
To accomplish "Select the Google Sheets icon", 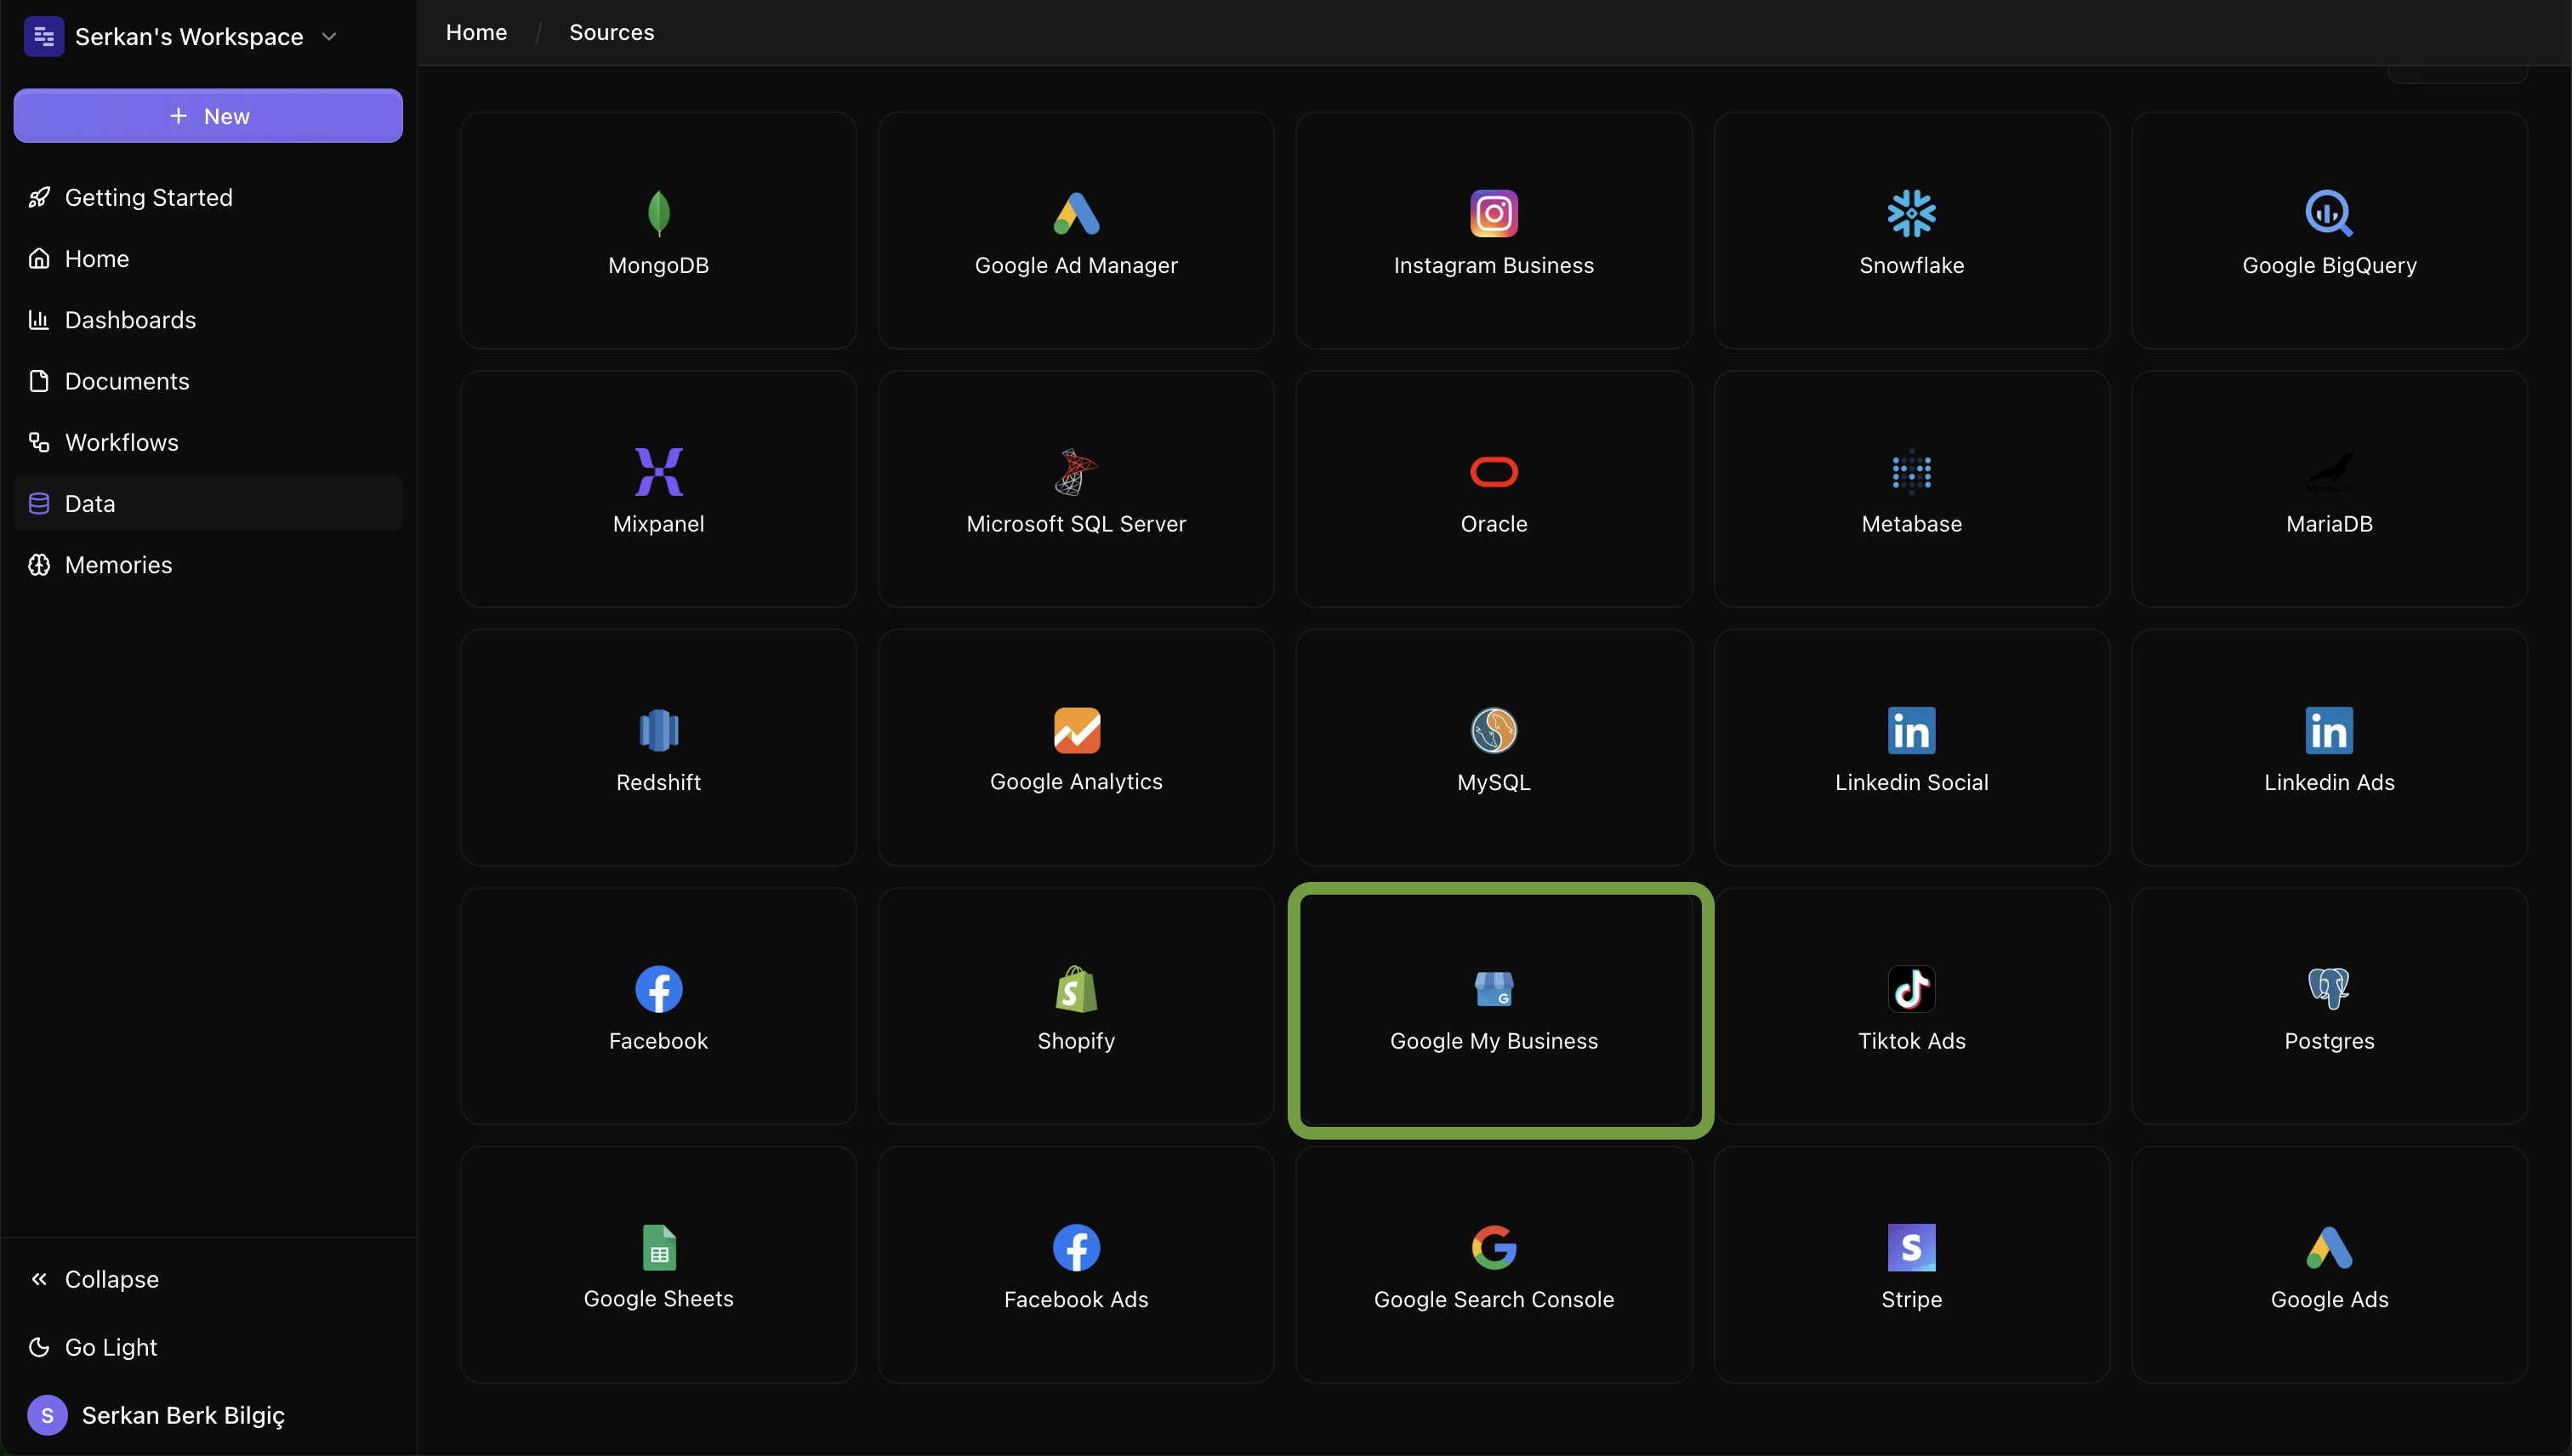I will (658, 1247).
